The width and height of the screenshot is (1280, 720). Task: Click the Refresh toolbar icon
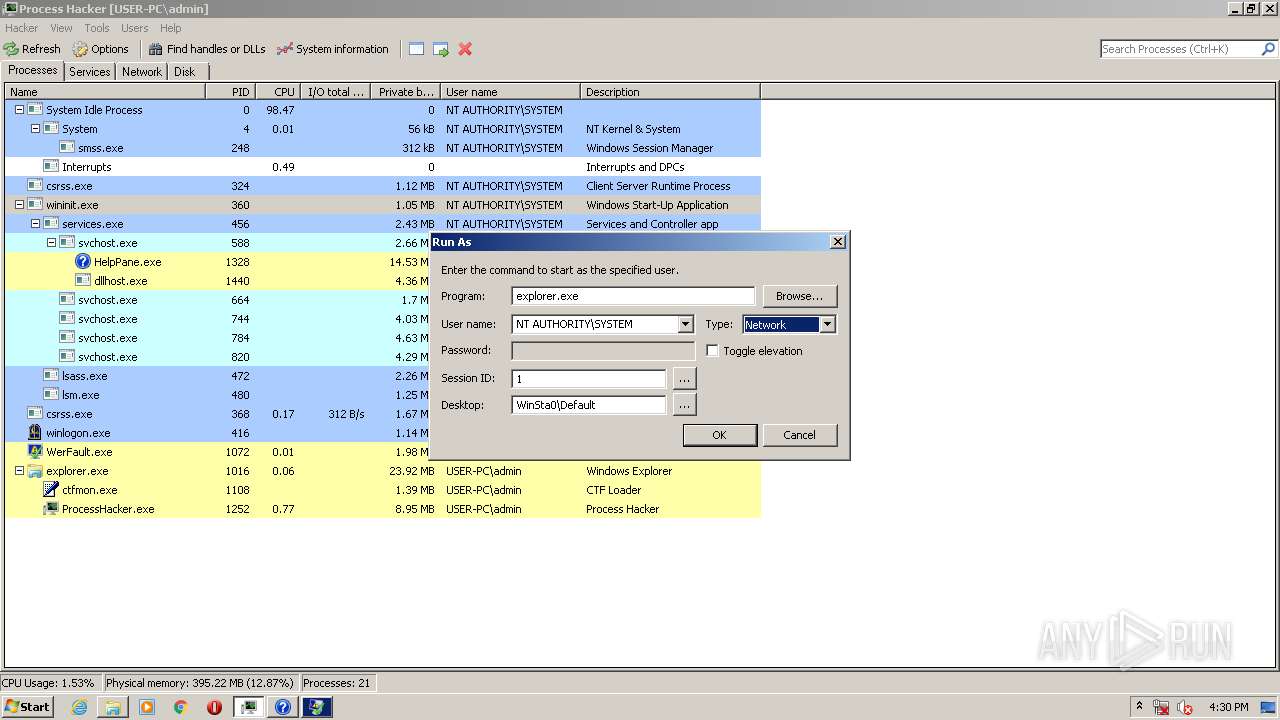11,49
